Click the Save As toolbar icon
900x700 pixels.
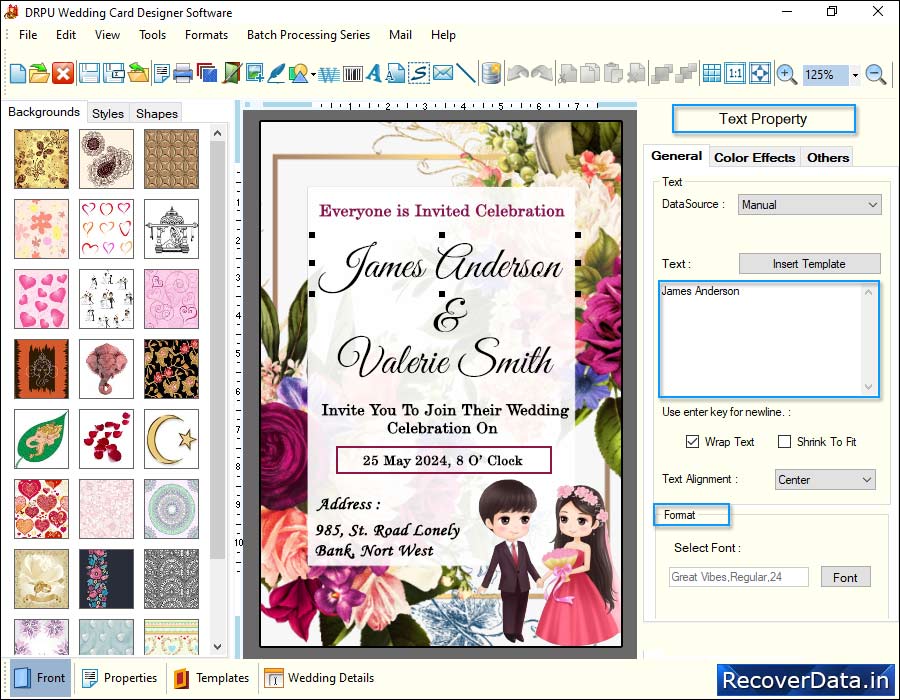pos(114,73)
